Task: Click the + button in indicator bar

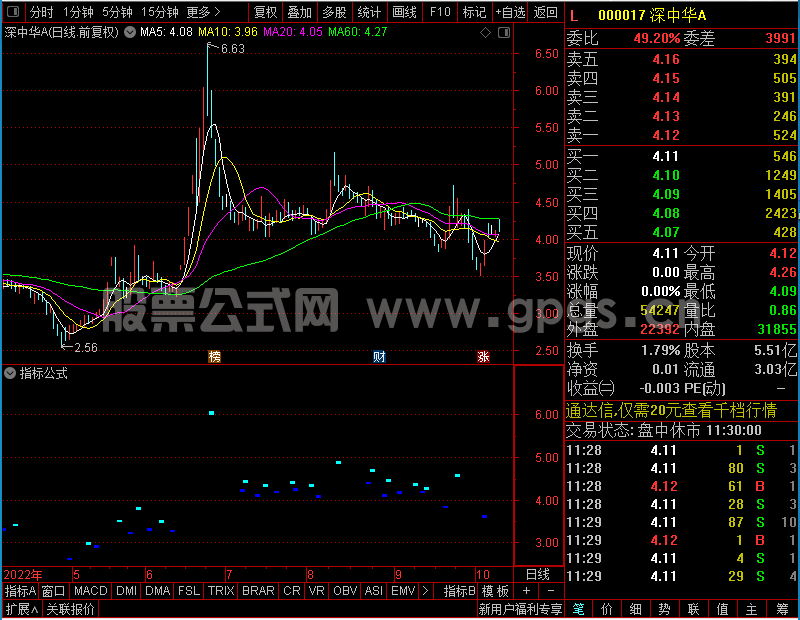Action: coord(527,591)
